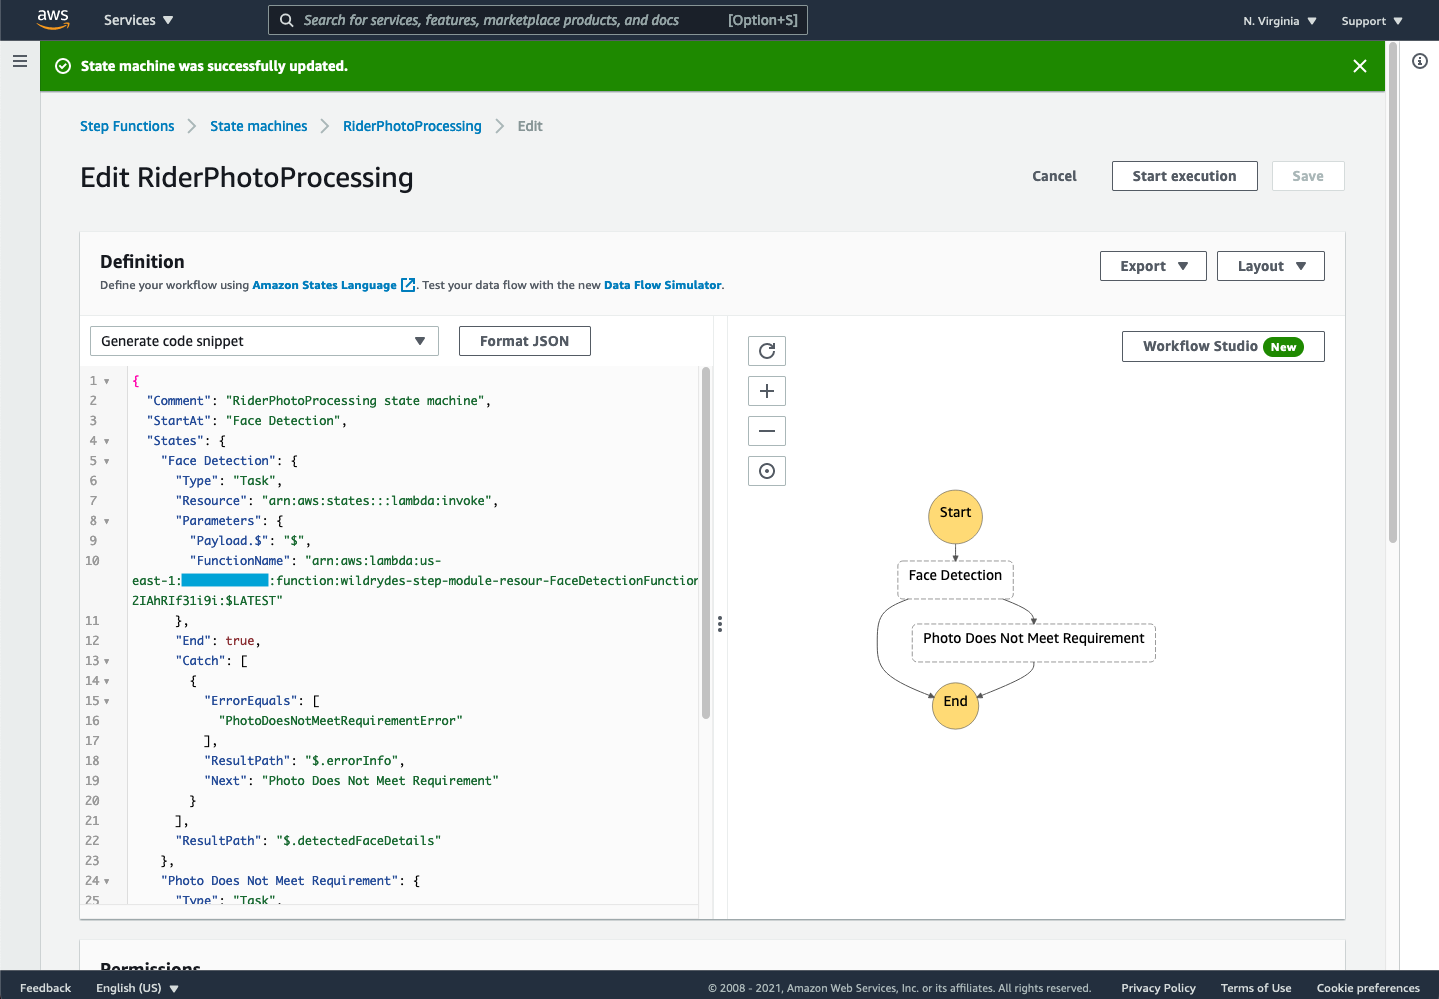Open the Export dropdown

click(x=1153, y=266)
